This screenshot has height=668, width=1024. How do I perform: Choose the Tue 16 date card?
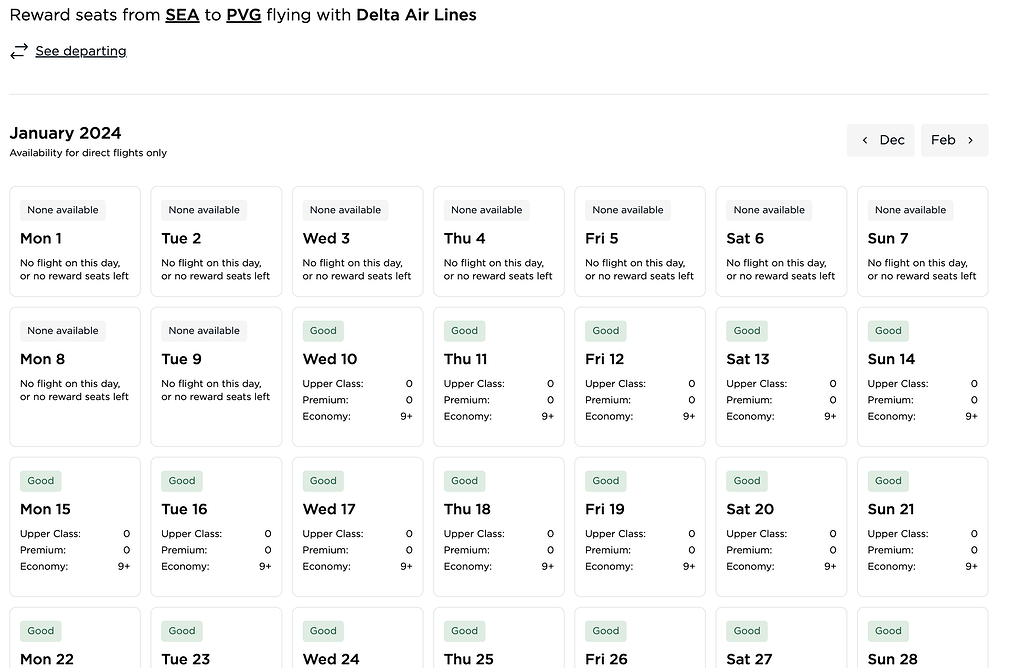[216, 526]
